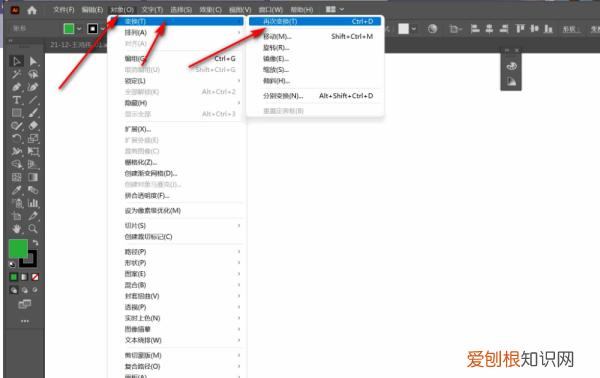Select the Selection tool (black arrow)
This screenshot has width=600, height=378.
click(x=16, y=61)
